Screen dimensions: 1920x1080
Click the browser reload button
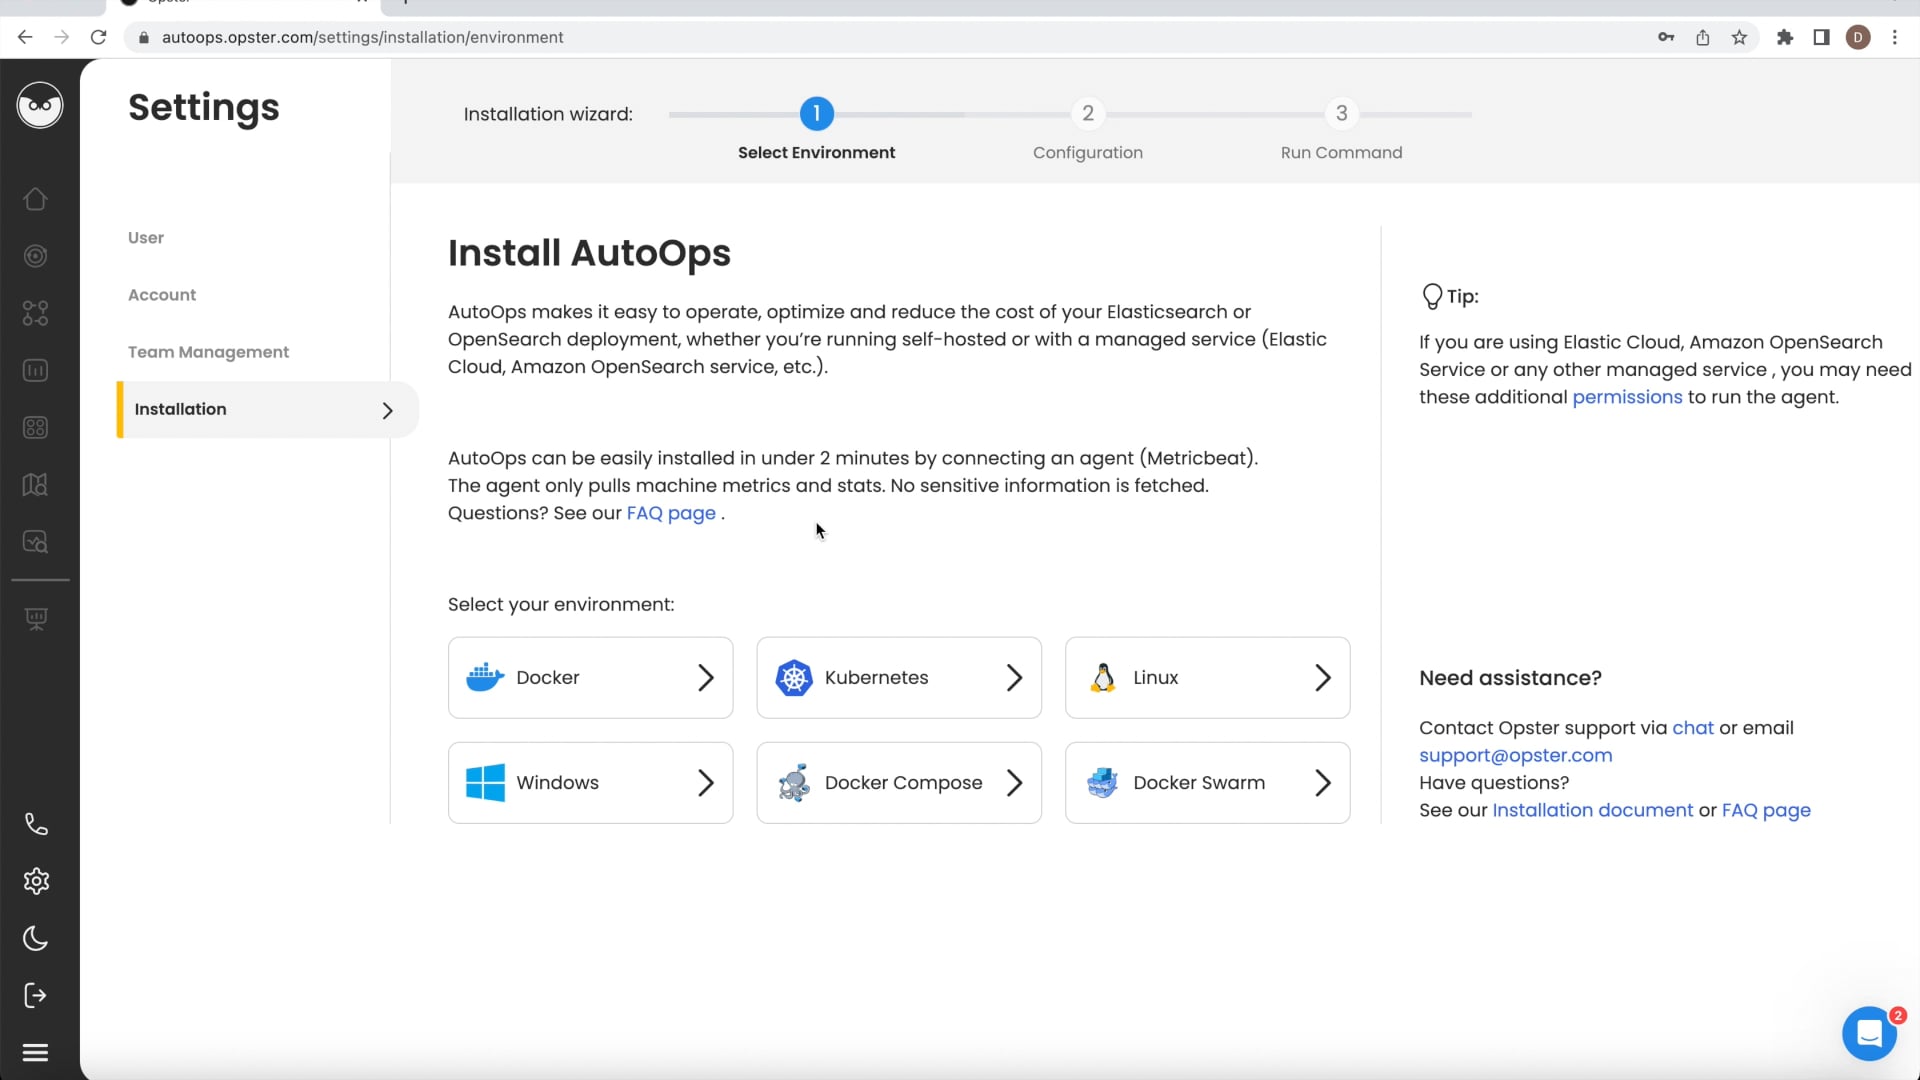pos(98,37)
